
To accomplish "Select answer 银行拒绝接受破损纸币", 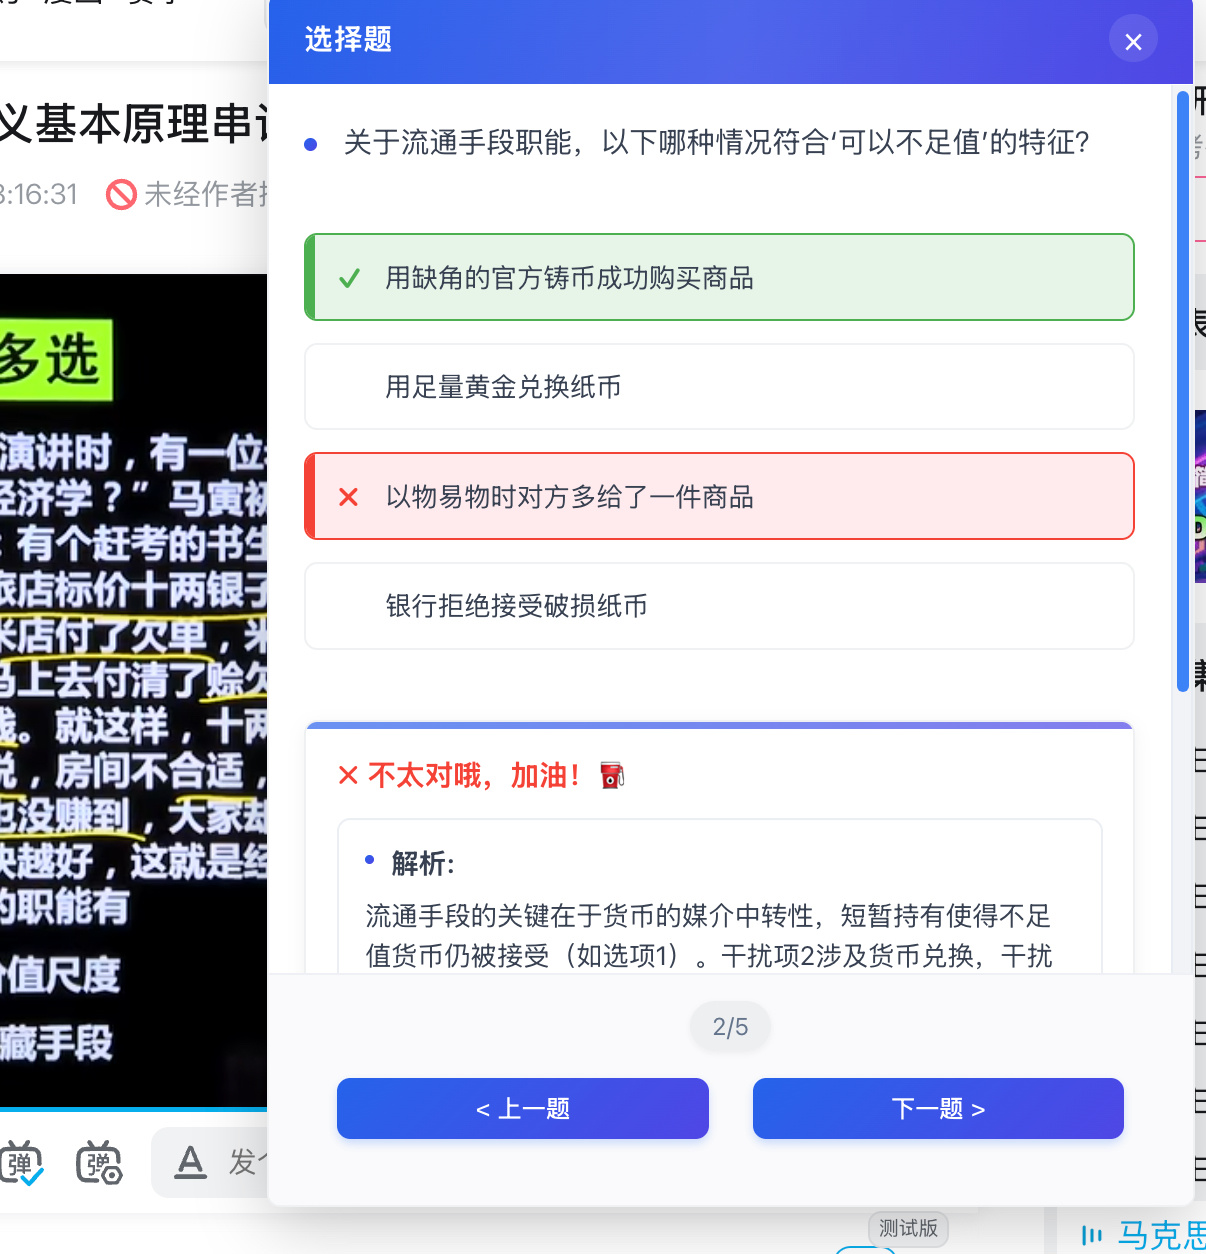I will point(719,606).
